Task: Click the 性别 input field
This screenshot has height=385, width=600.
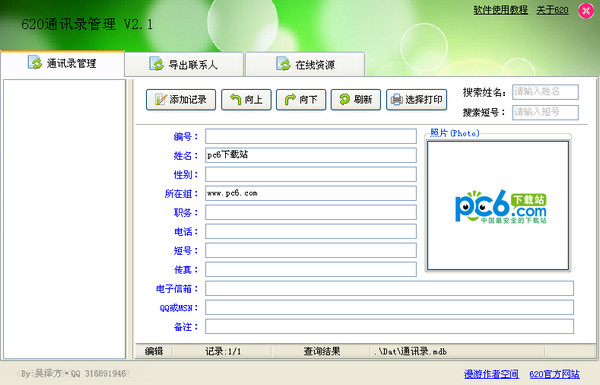Action: click(x=311, y=174)
